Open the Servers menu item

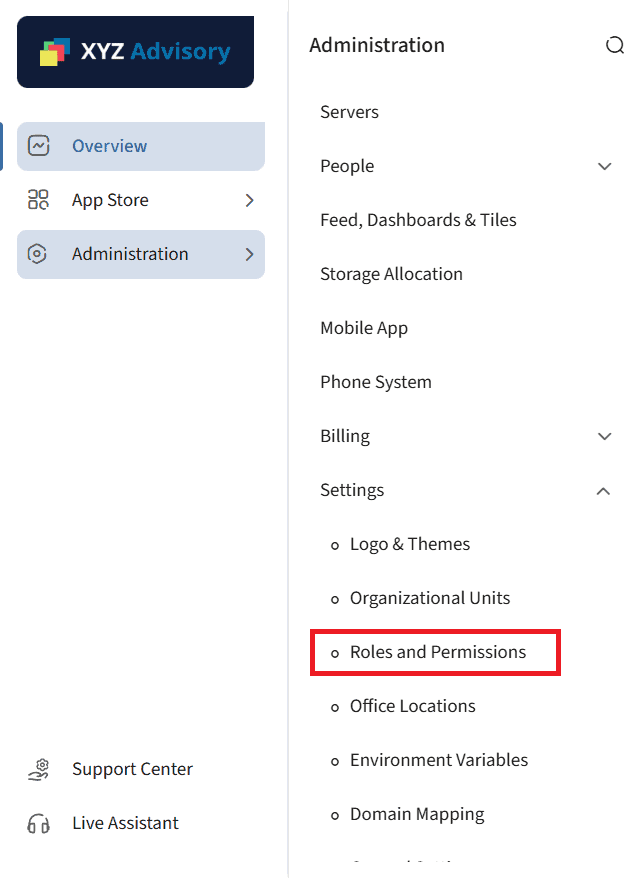click(349, 112)
